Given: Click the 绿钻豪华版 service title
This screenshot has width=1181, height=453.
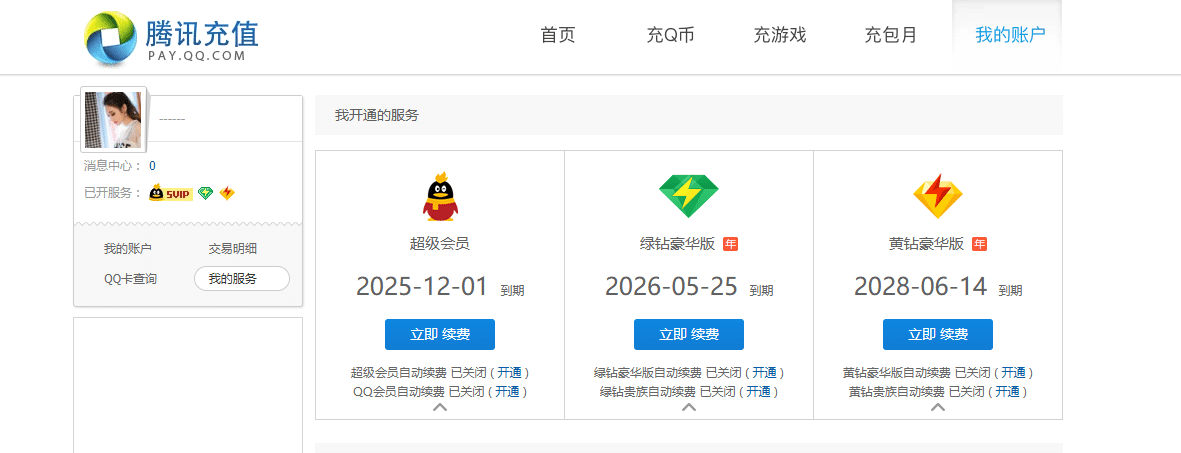Looking at the screenshot, I should coord(678,243).
